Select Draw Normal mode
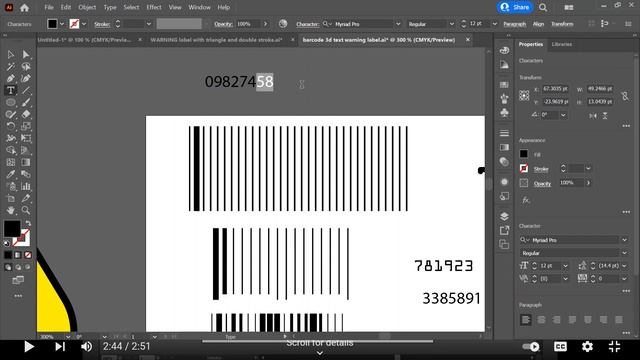 click(x=8, y=267)
